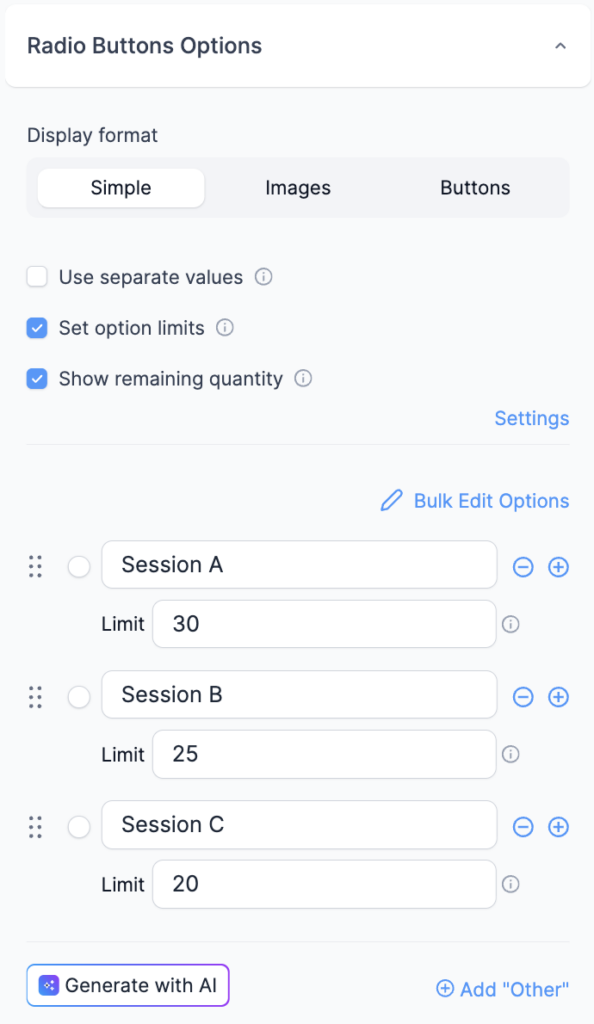Viewport: 594px width, 1024px height.
Task: Switch display format to Buttons
Action: click(x=474, y=187)
